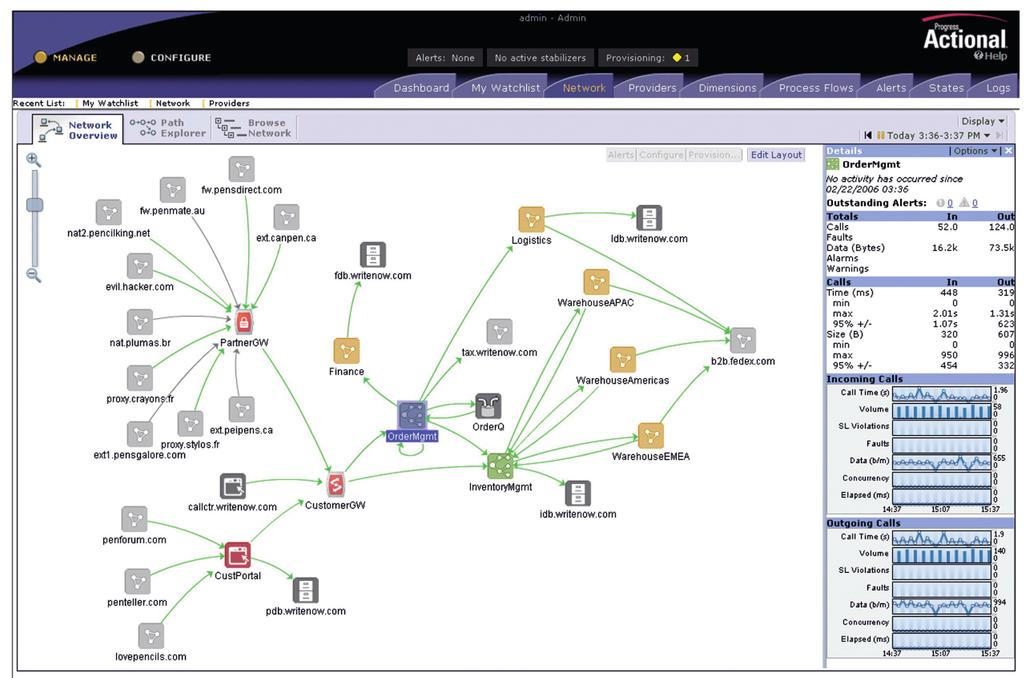Open the Alerts tab

point(891,88)
